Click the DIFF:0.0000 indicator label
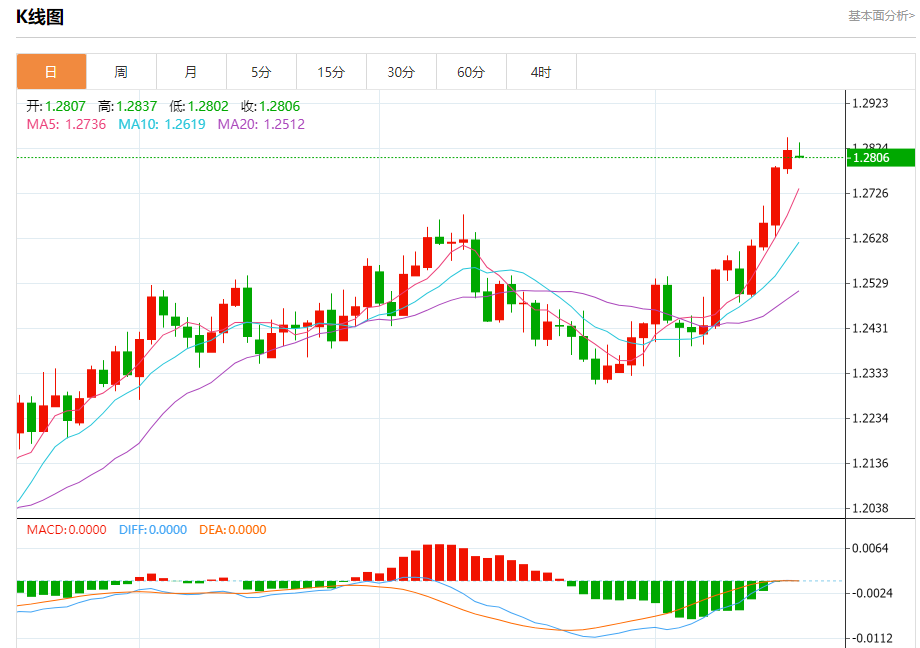This screenshot has height=648, width=920. (153, 529)
